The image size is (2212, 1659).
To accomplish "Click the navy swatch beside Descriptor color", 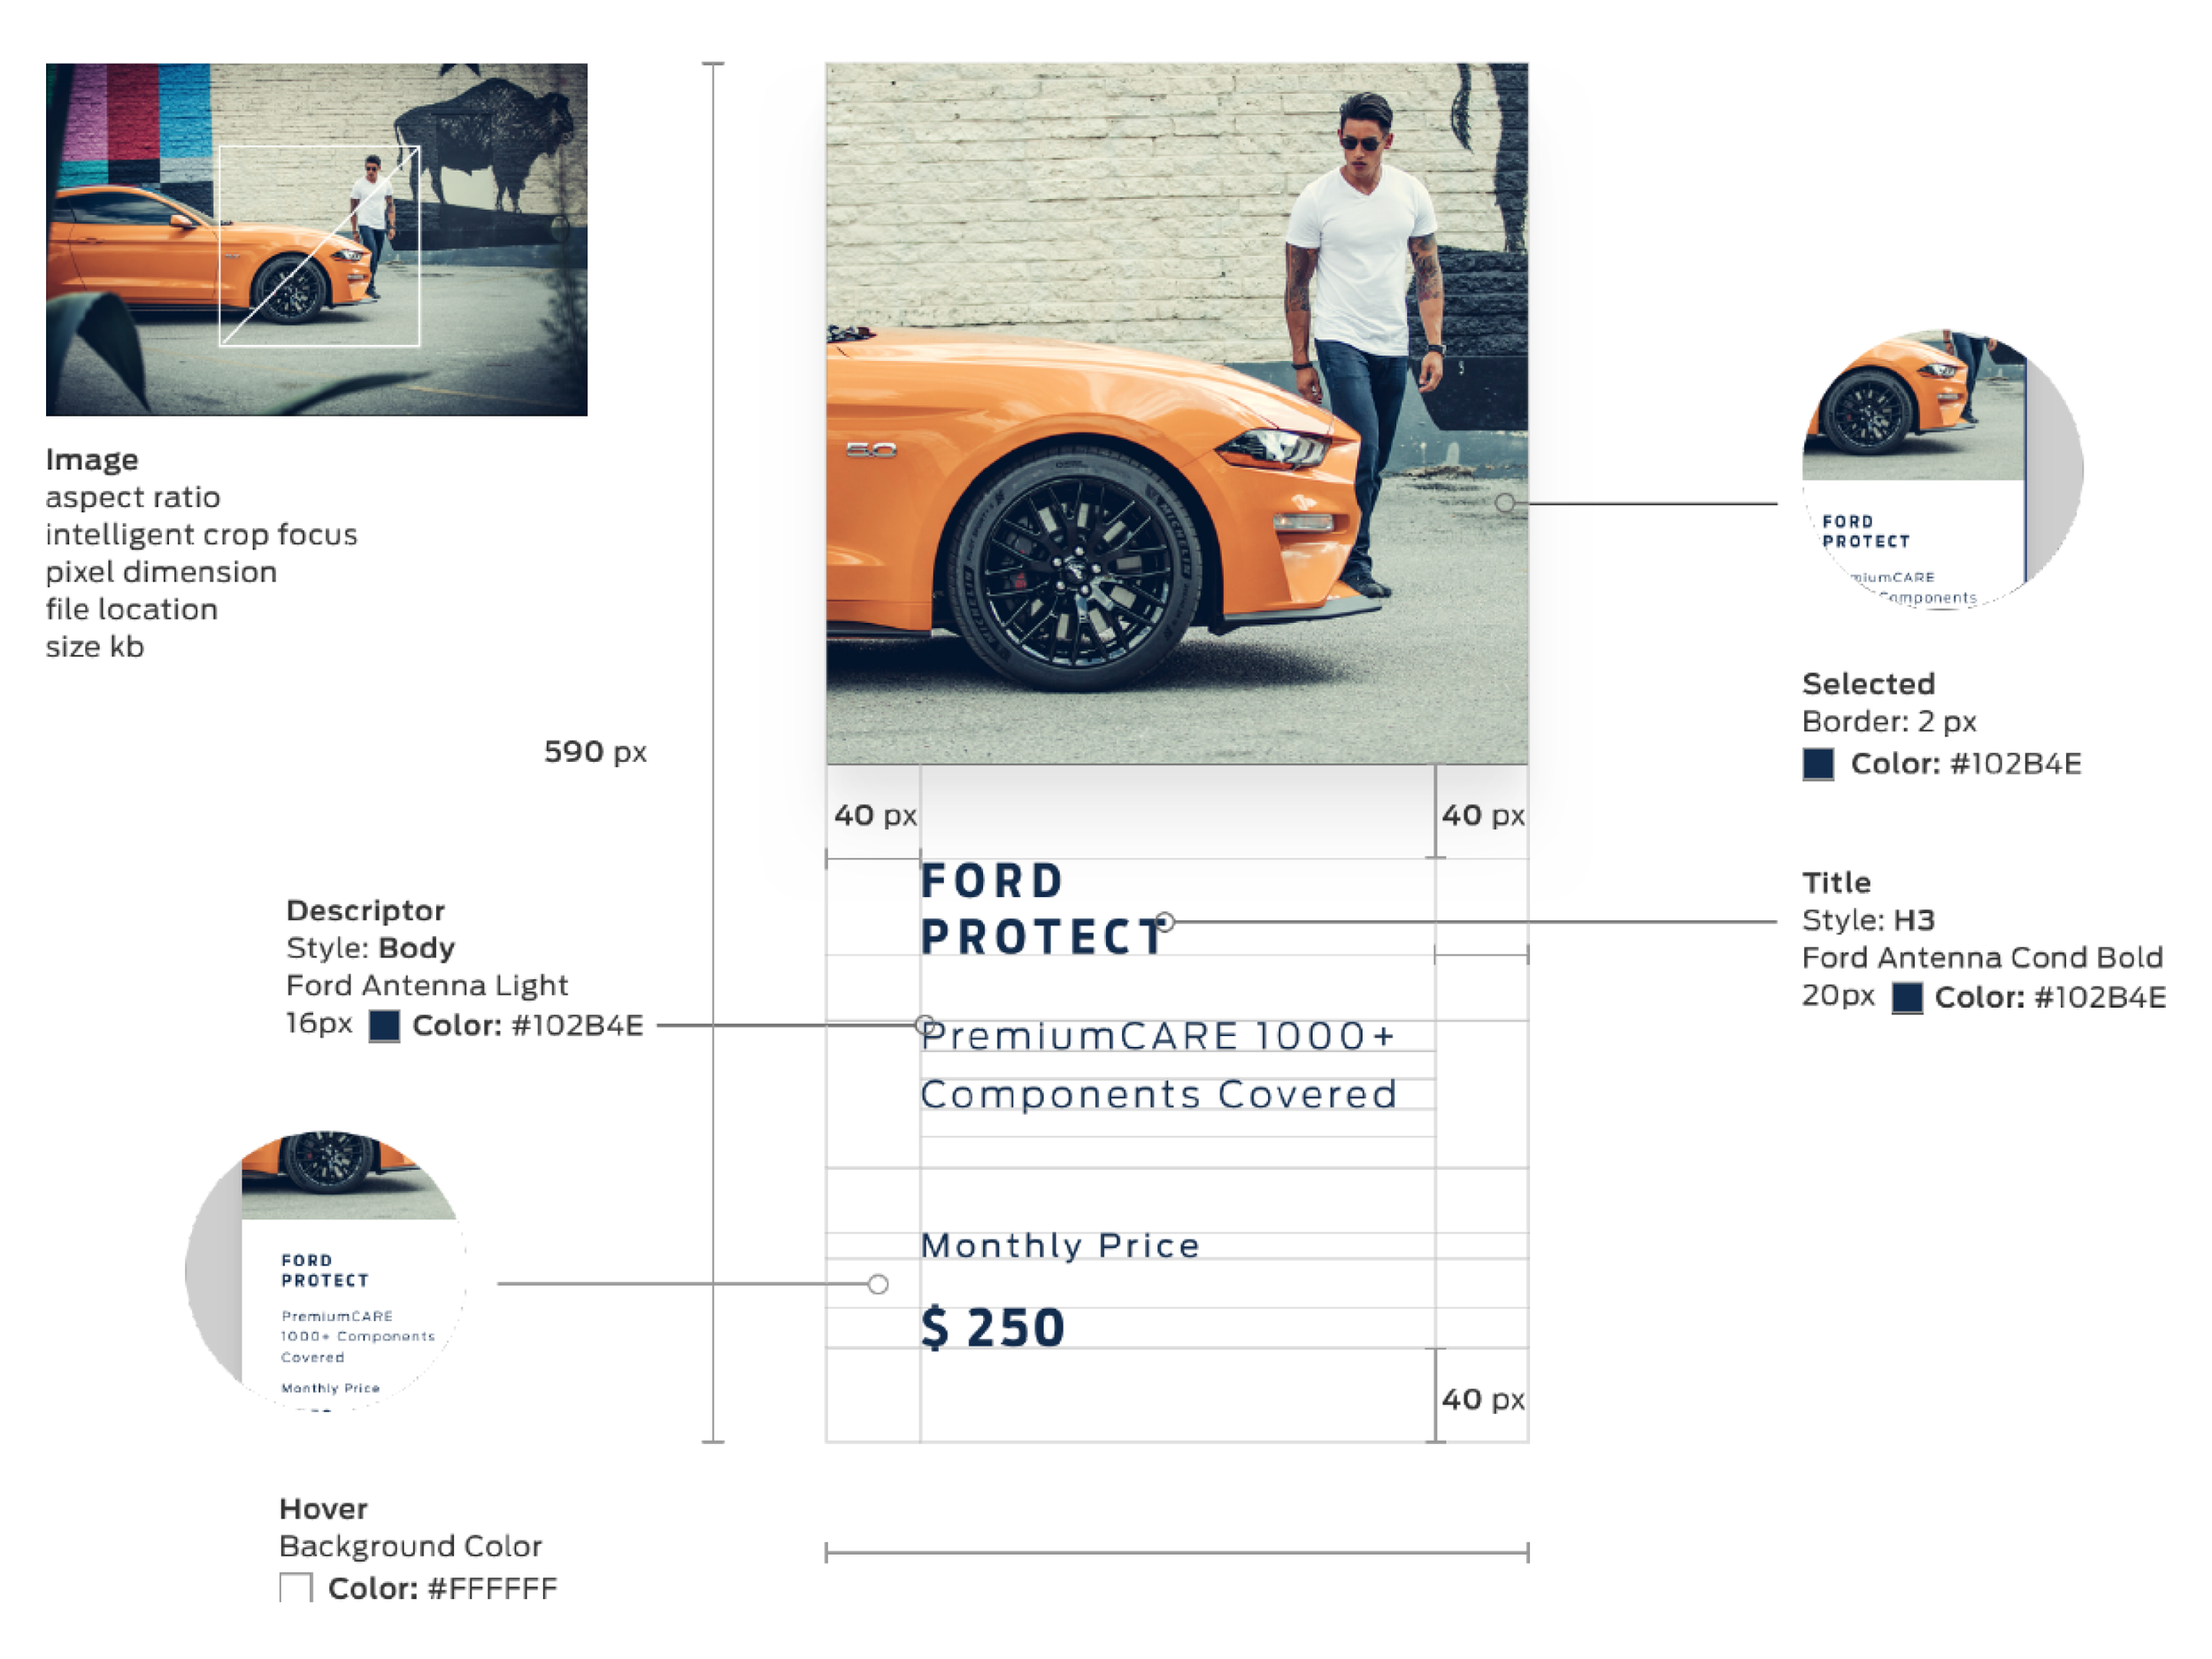I will coord(384,1026).
